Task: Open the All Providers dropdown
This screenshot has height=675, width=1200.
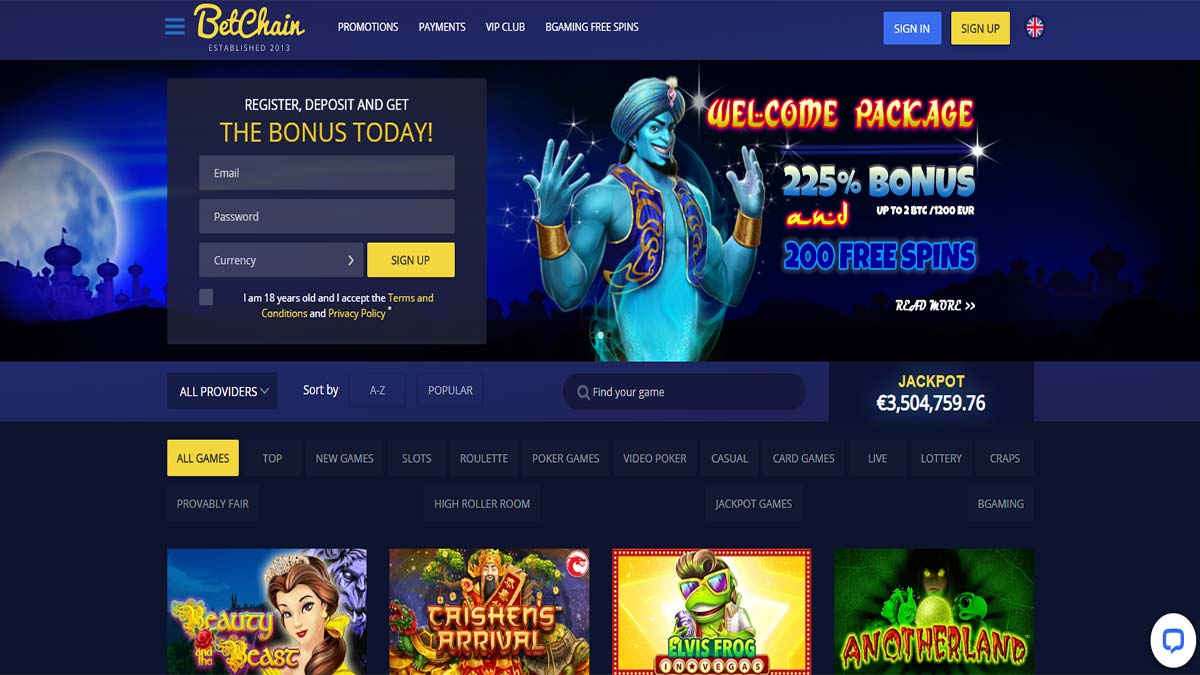Action: click(223, 391)
